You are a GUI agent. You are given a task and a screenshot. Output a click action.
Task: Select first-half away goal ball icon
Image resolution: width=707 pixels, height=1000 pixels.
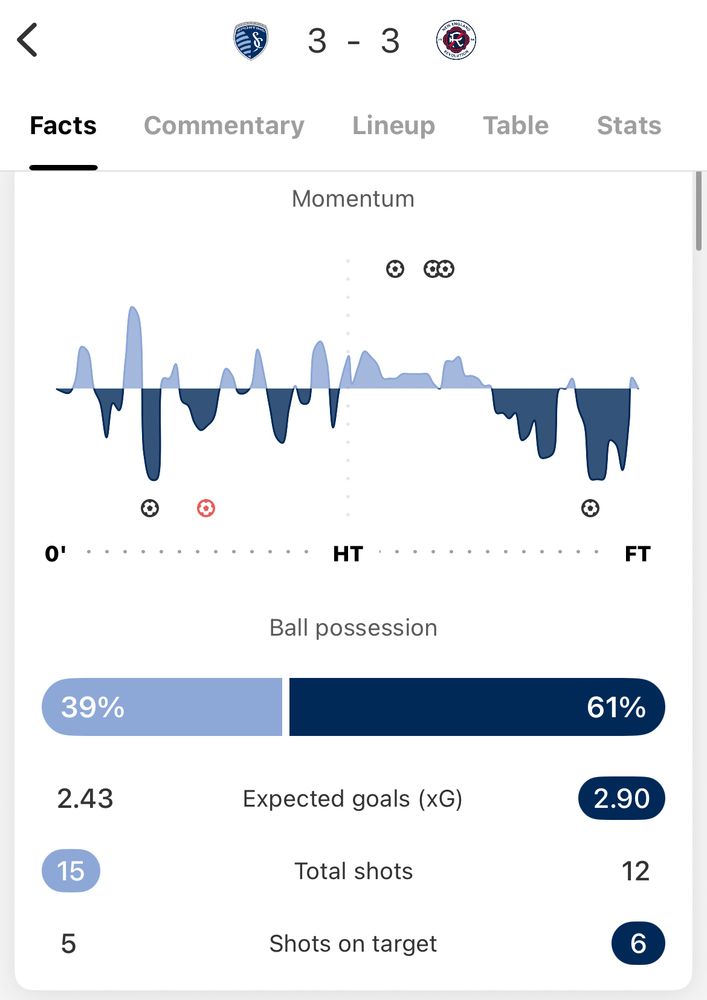point(150,508)
